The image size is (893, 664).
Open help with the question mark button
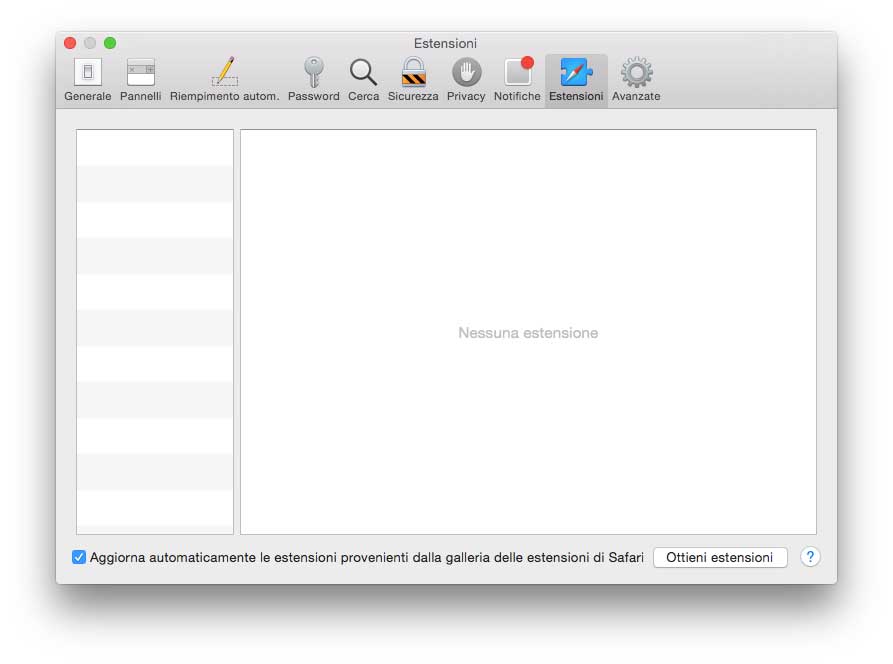810,557
